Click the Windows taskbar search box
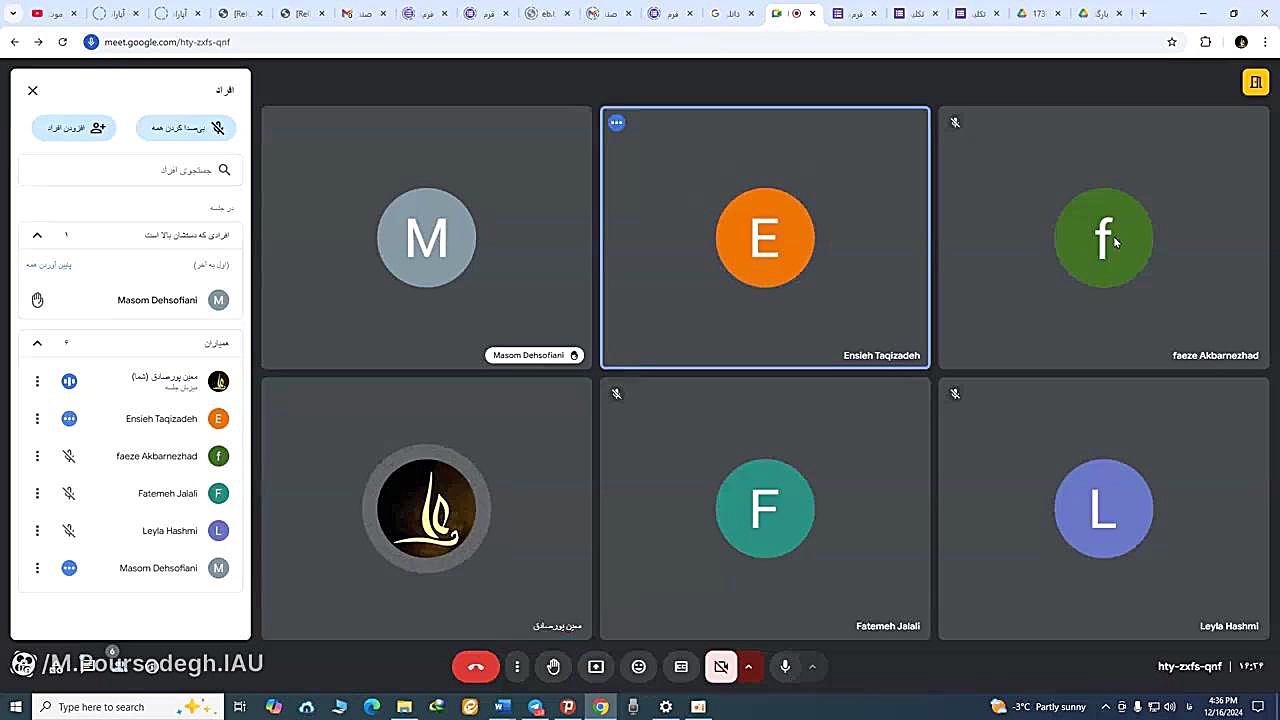The image size is (1280, 720). pos(128,707)
